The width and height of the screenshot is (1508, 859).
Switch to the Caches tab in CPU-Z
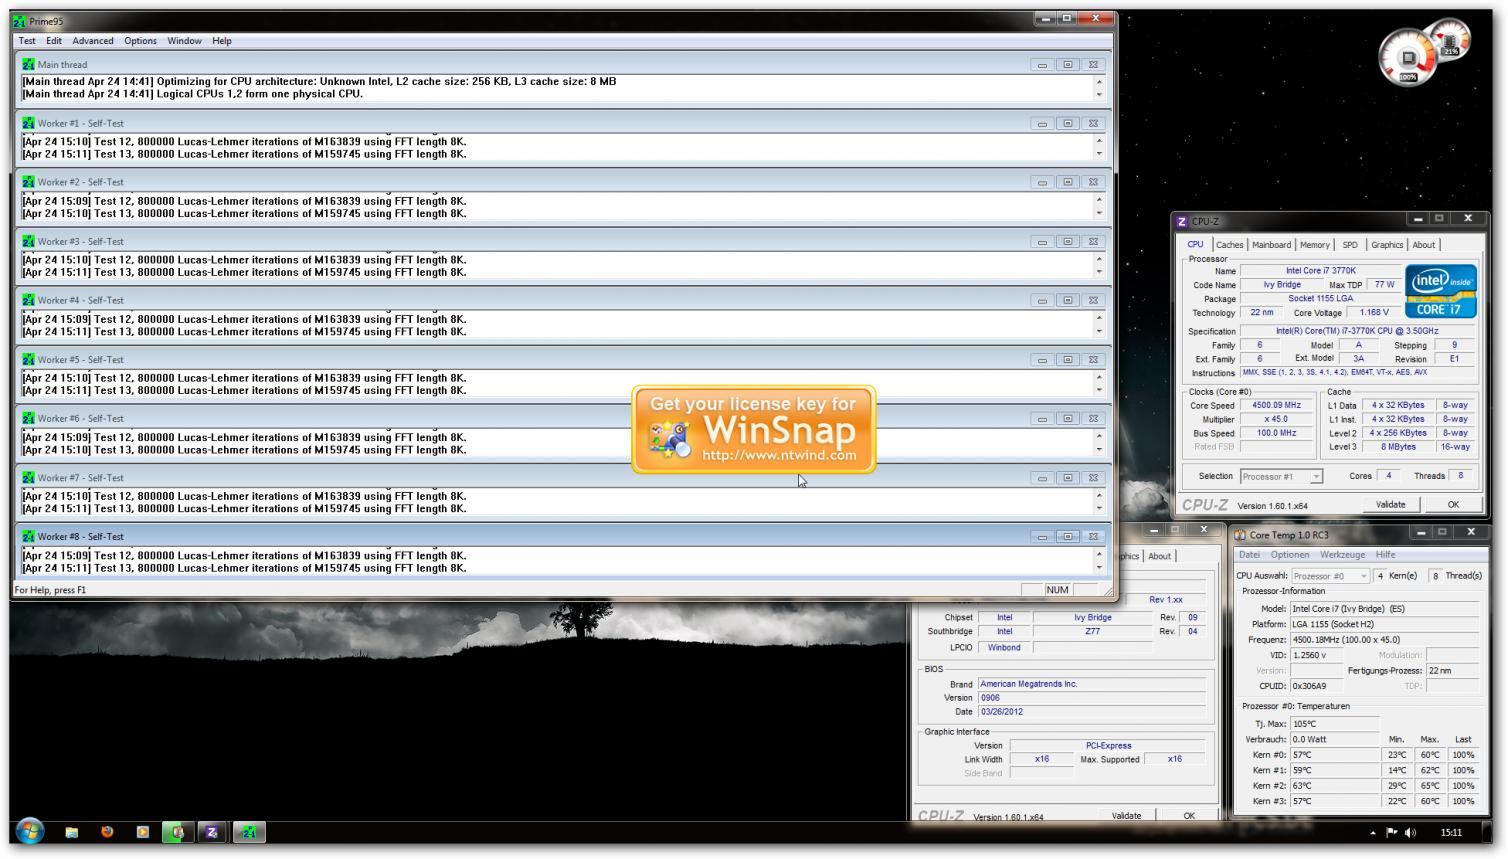tap(1229, 245)
